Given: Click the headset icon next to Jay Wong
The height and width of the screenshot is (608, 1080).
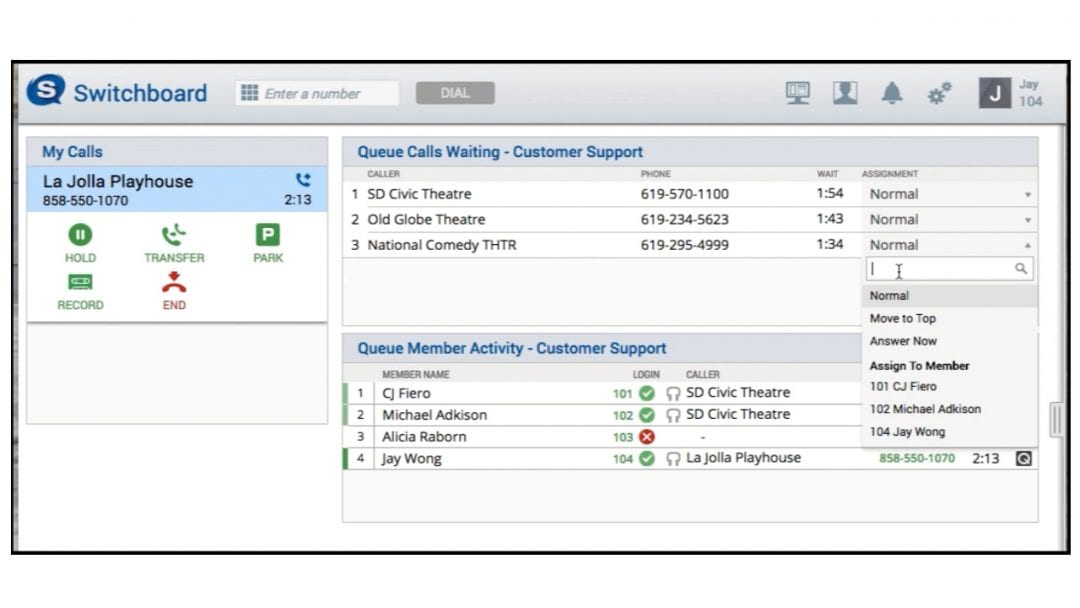Looking at the screenshot, I should 673,458.
